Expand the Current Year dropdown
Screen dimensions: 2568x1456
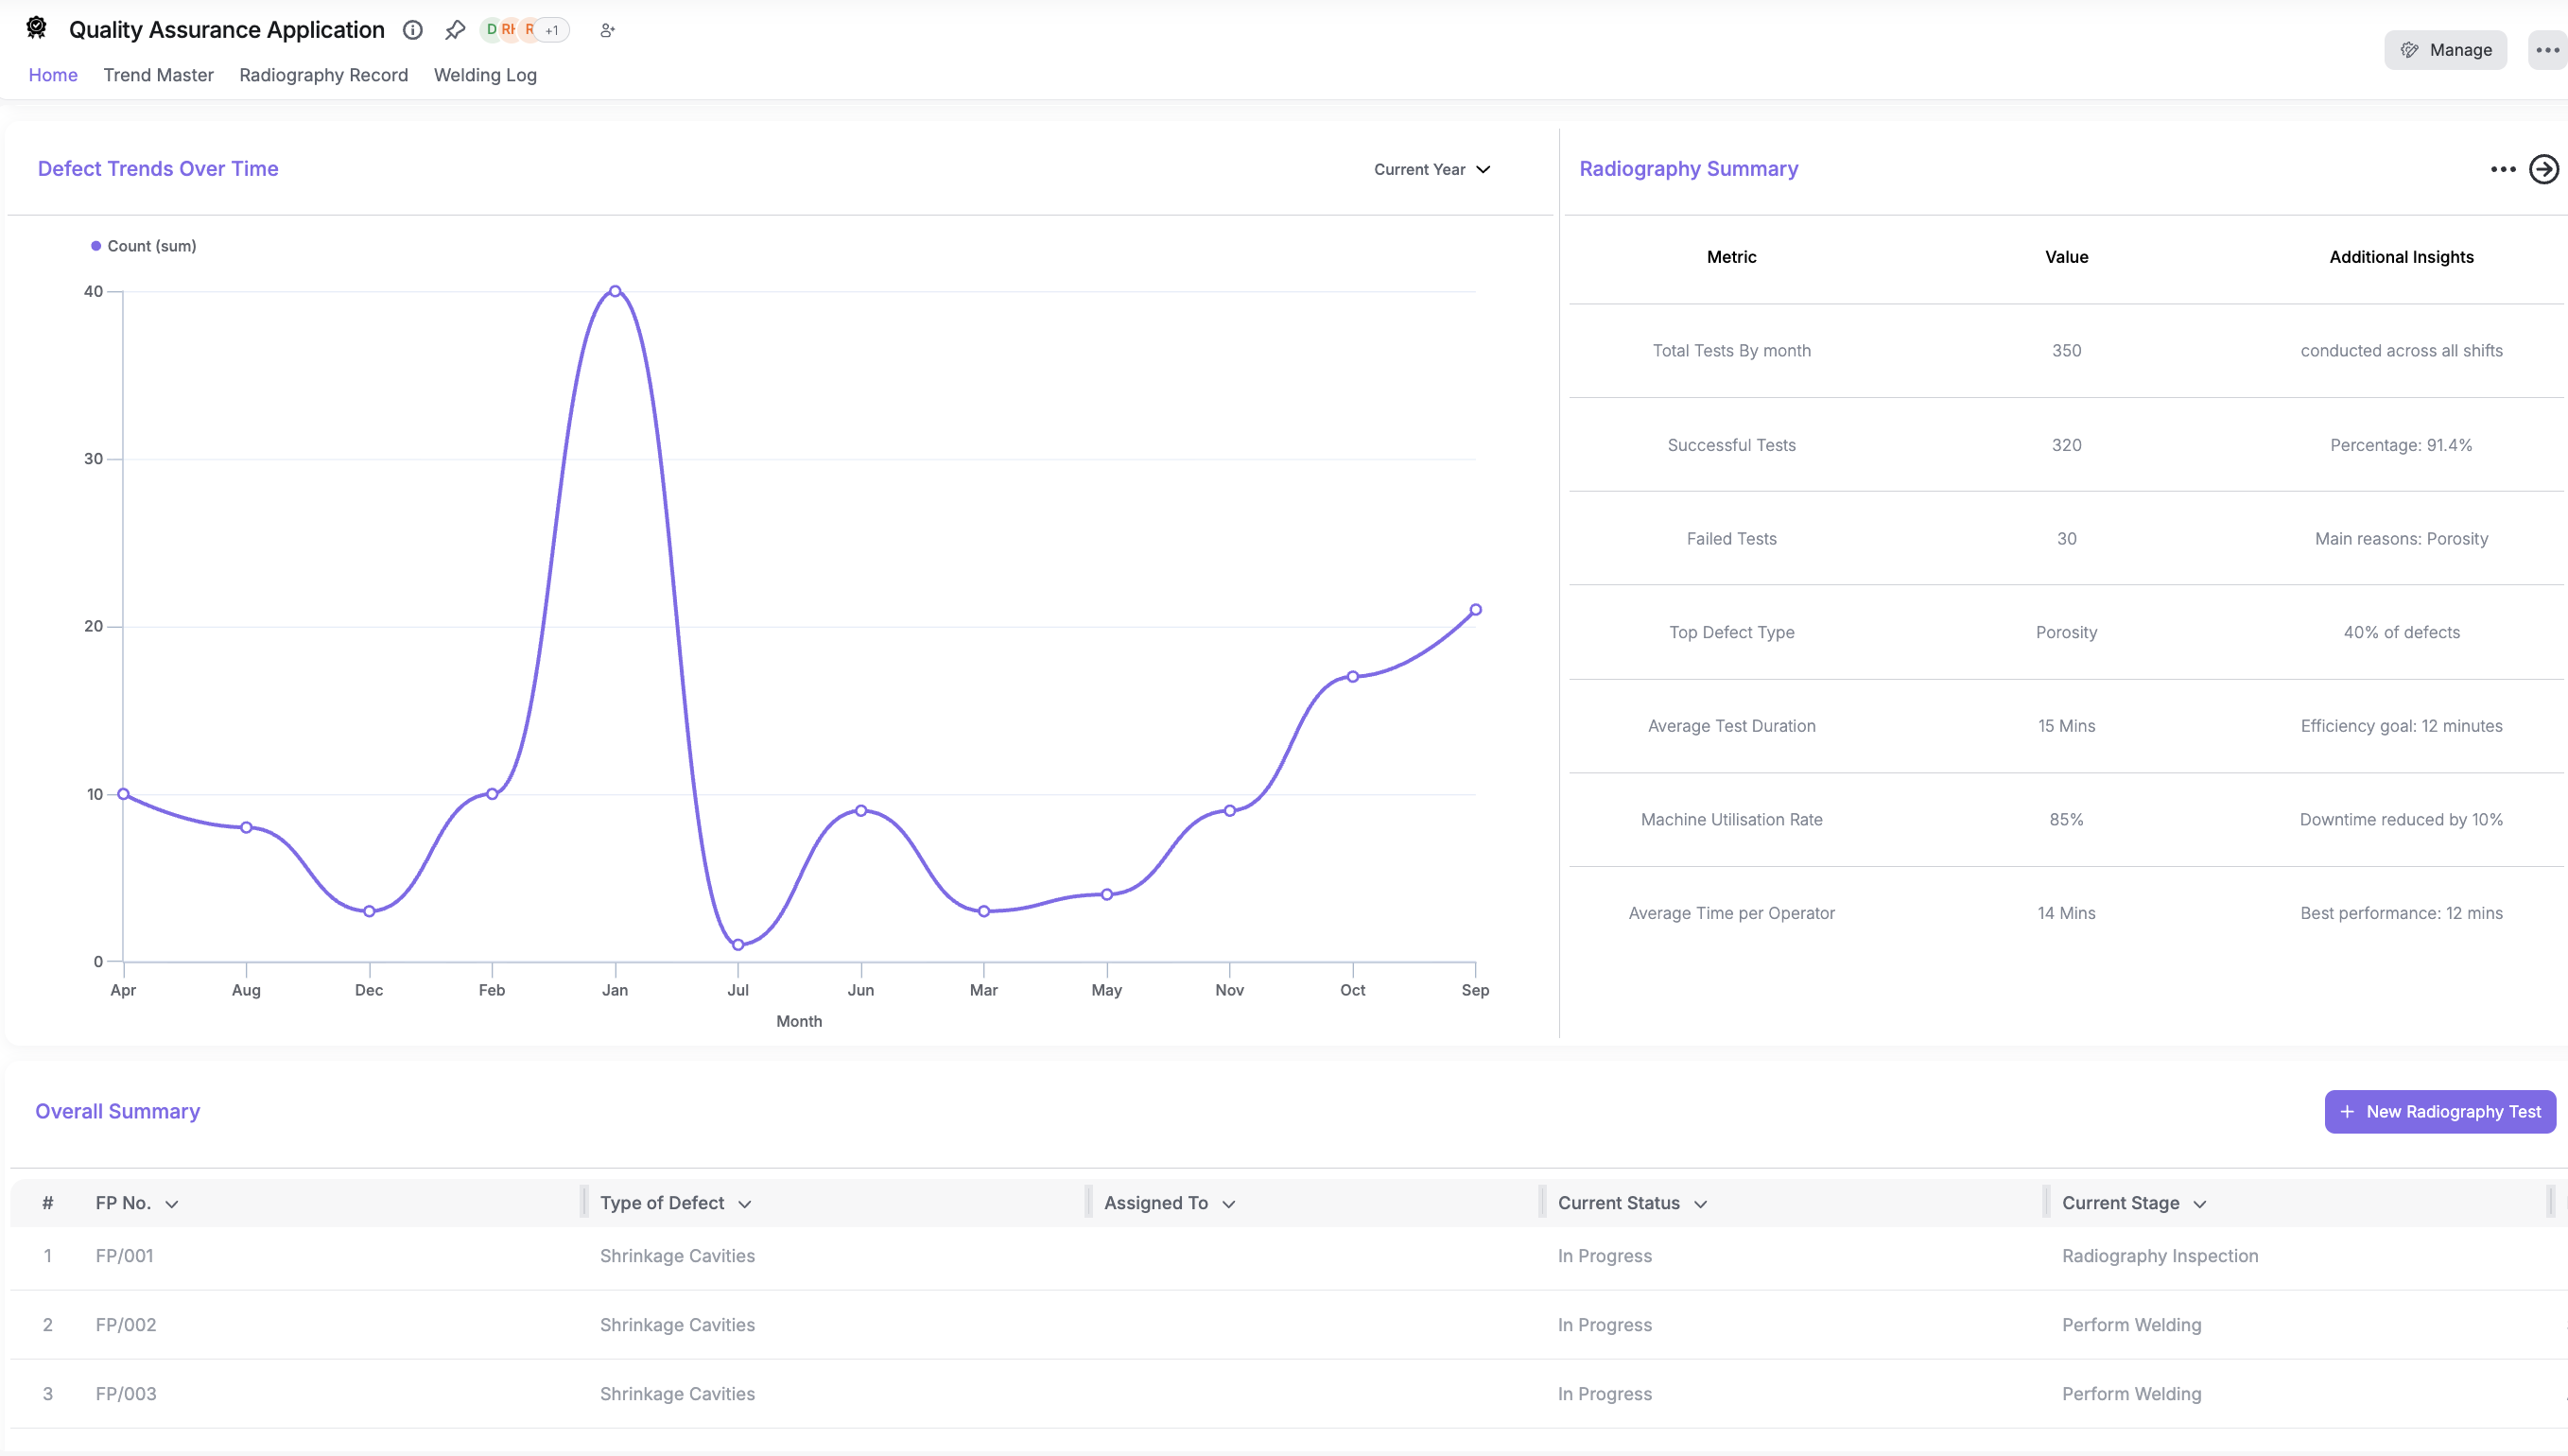click(x=1431, y=169)
